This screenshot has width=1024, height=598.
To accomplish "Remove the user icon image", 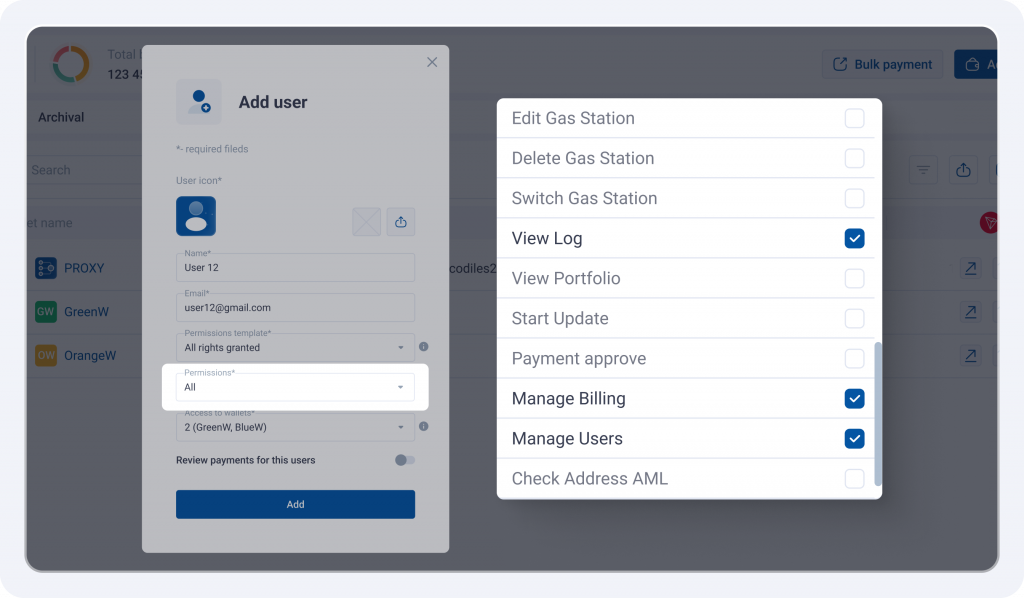I will point(366,222).
